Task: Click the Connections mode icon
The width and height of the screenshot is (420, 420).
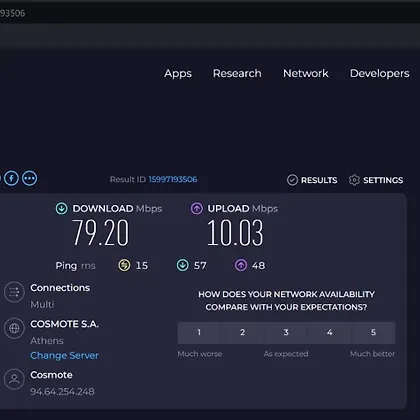Action: (x=14, y=292)
